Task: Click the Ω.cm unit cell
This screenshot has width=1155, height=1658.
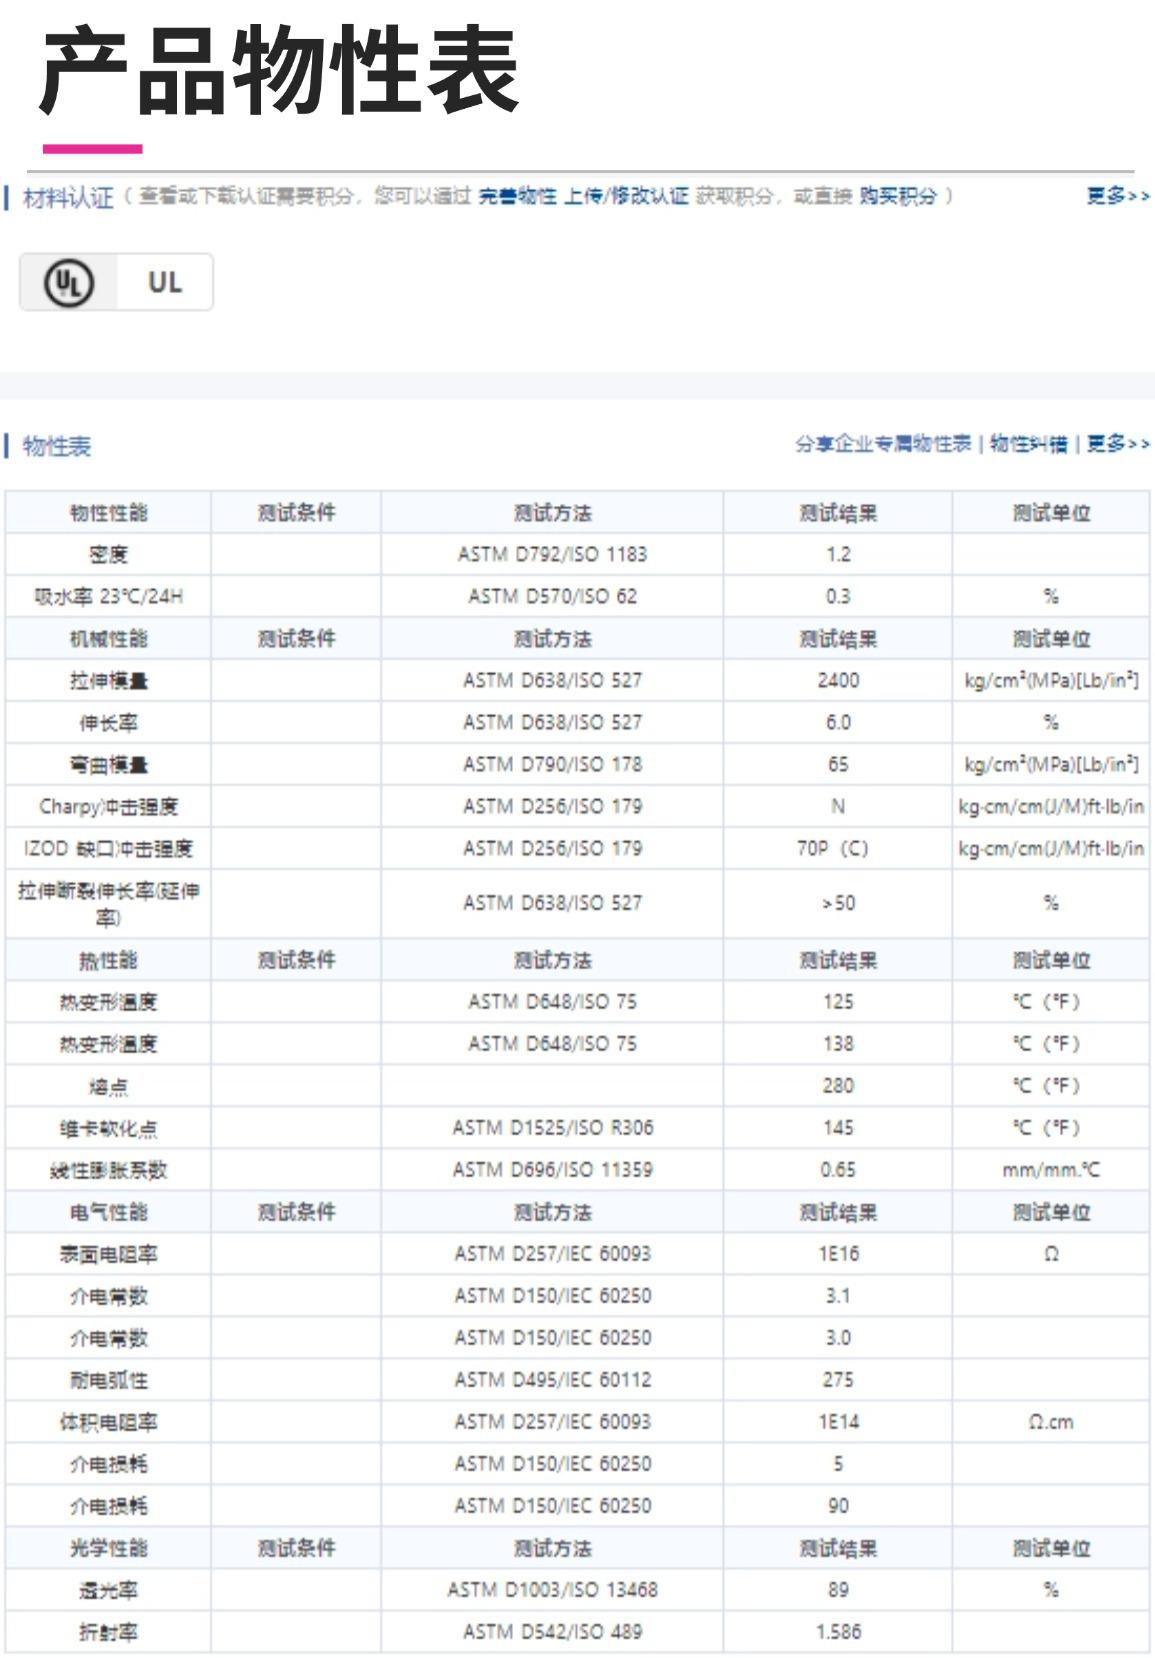Action: [1050, 1422]
